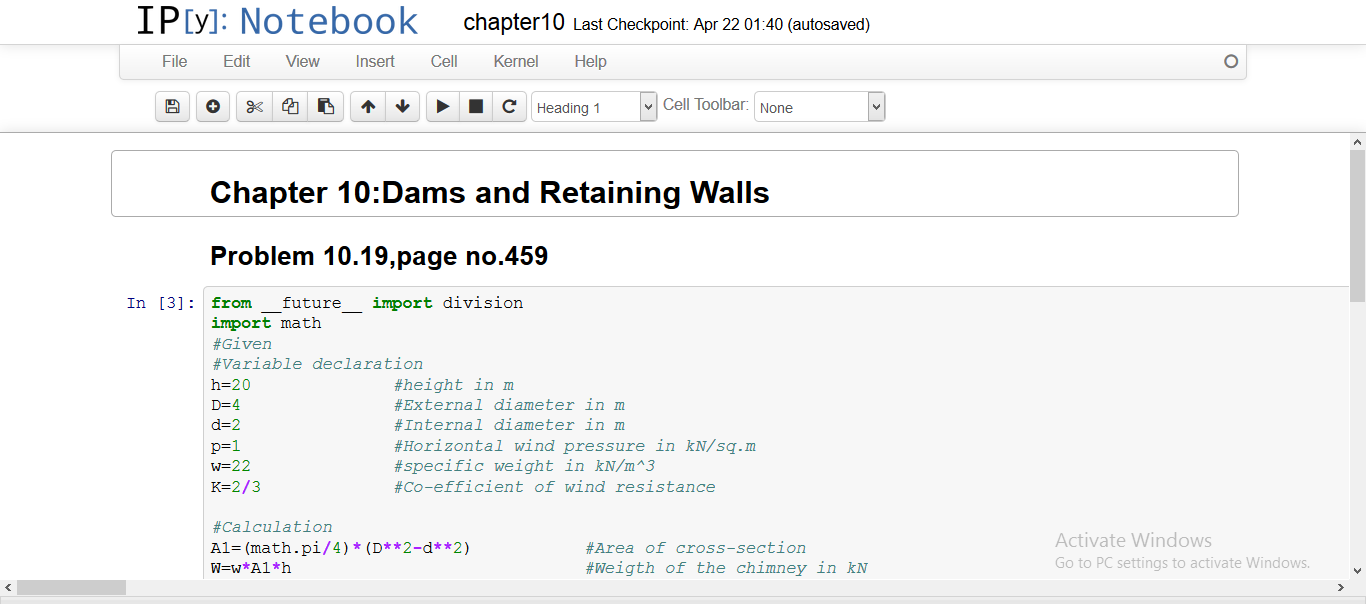
Task: Insert cell below with plus icon
Action: pyautogui.click(x=213, y=107)
